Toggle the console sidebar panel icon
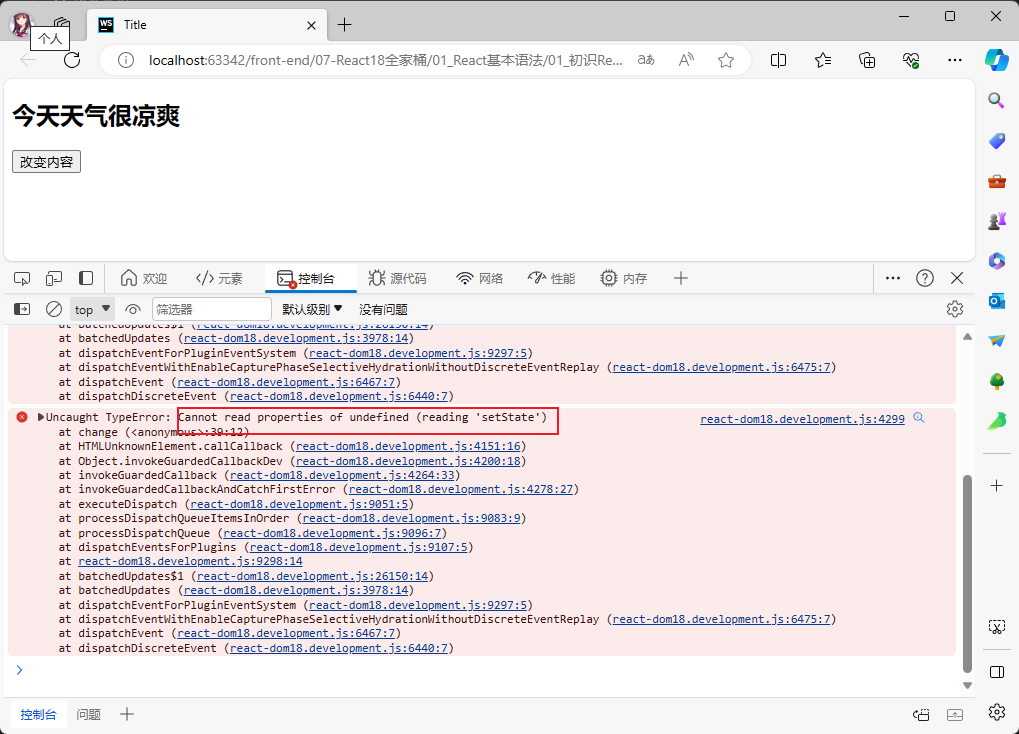The height and width of the screenshot is (734, 1019). [22, 309]
